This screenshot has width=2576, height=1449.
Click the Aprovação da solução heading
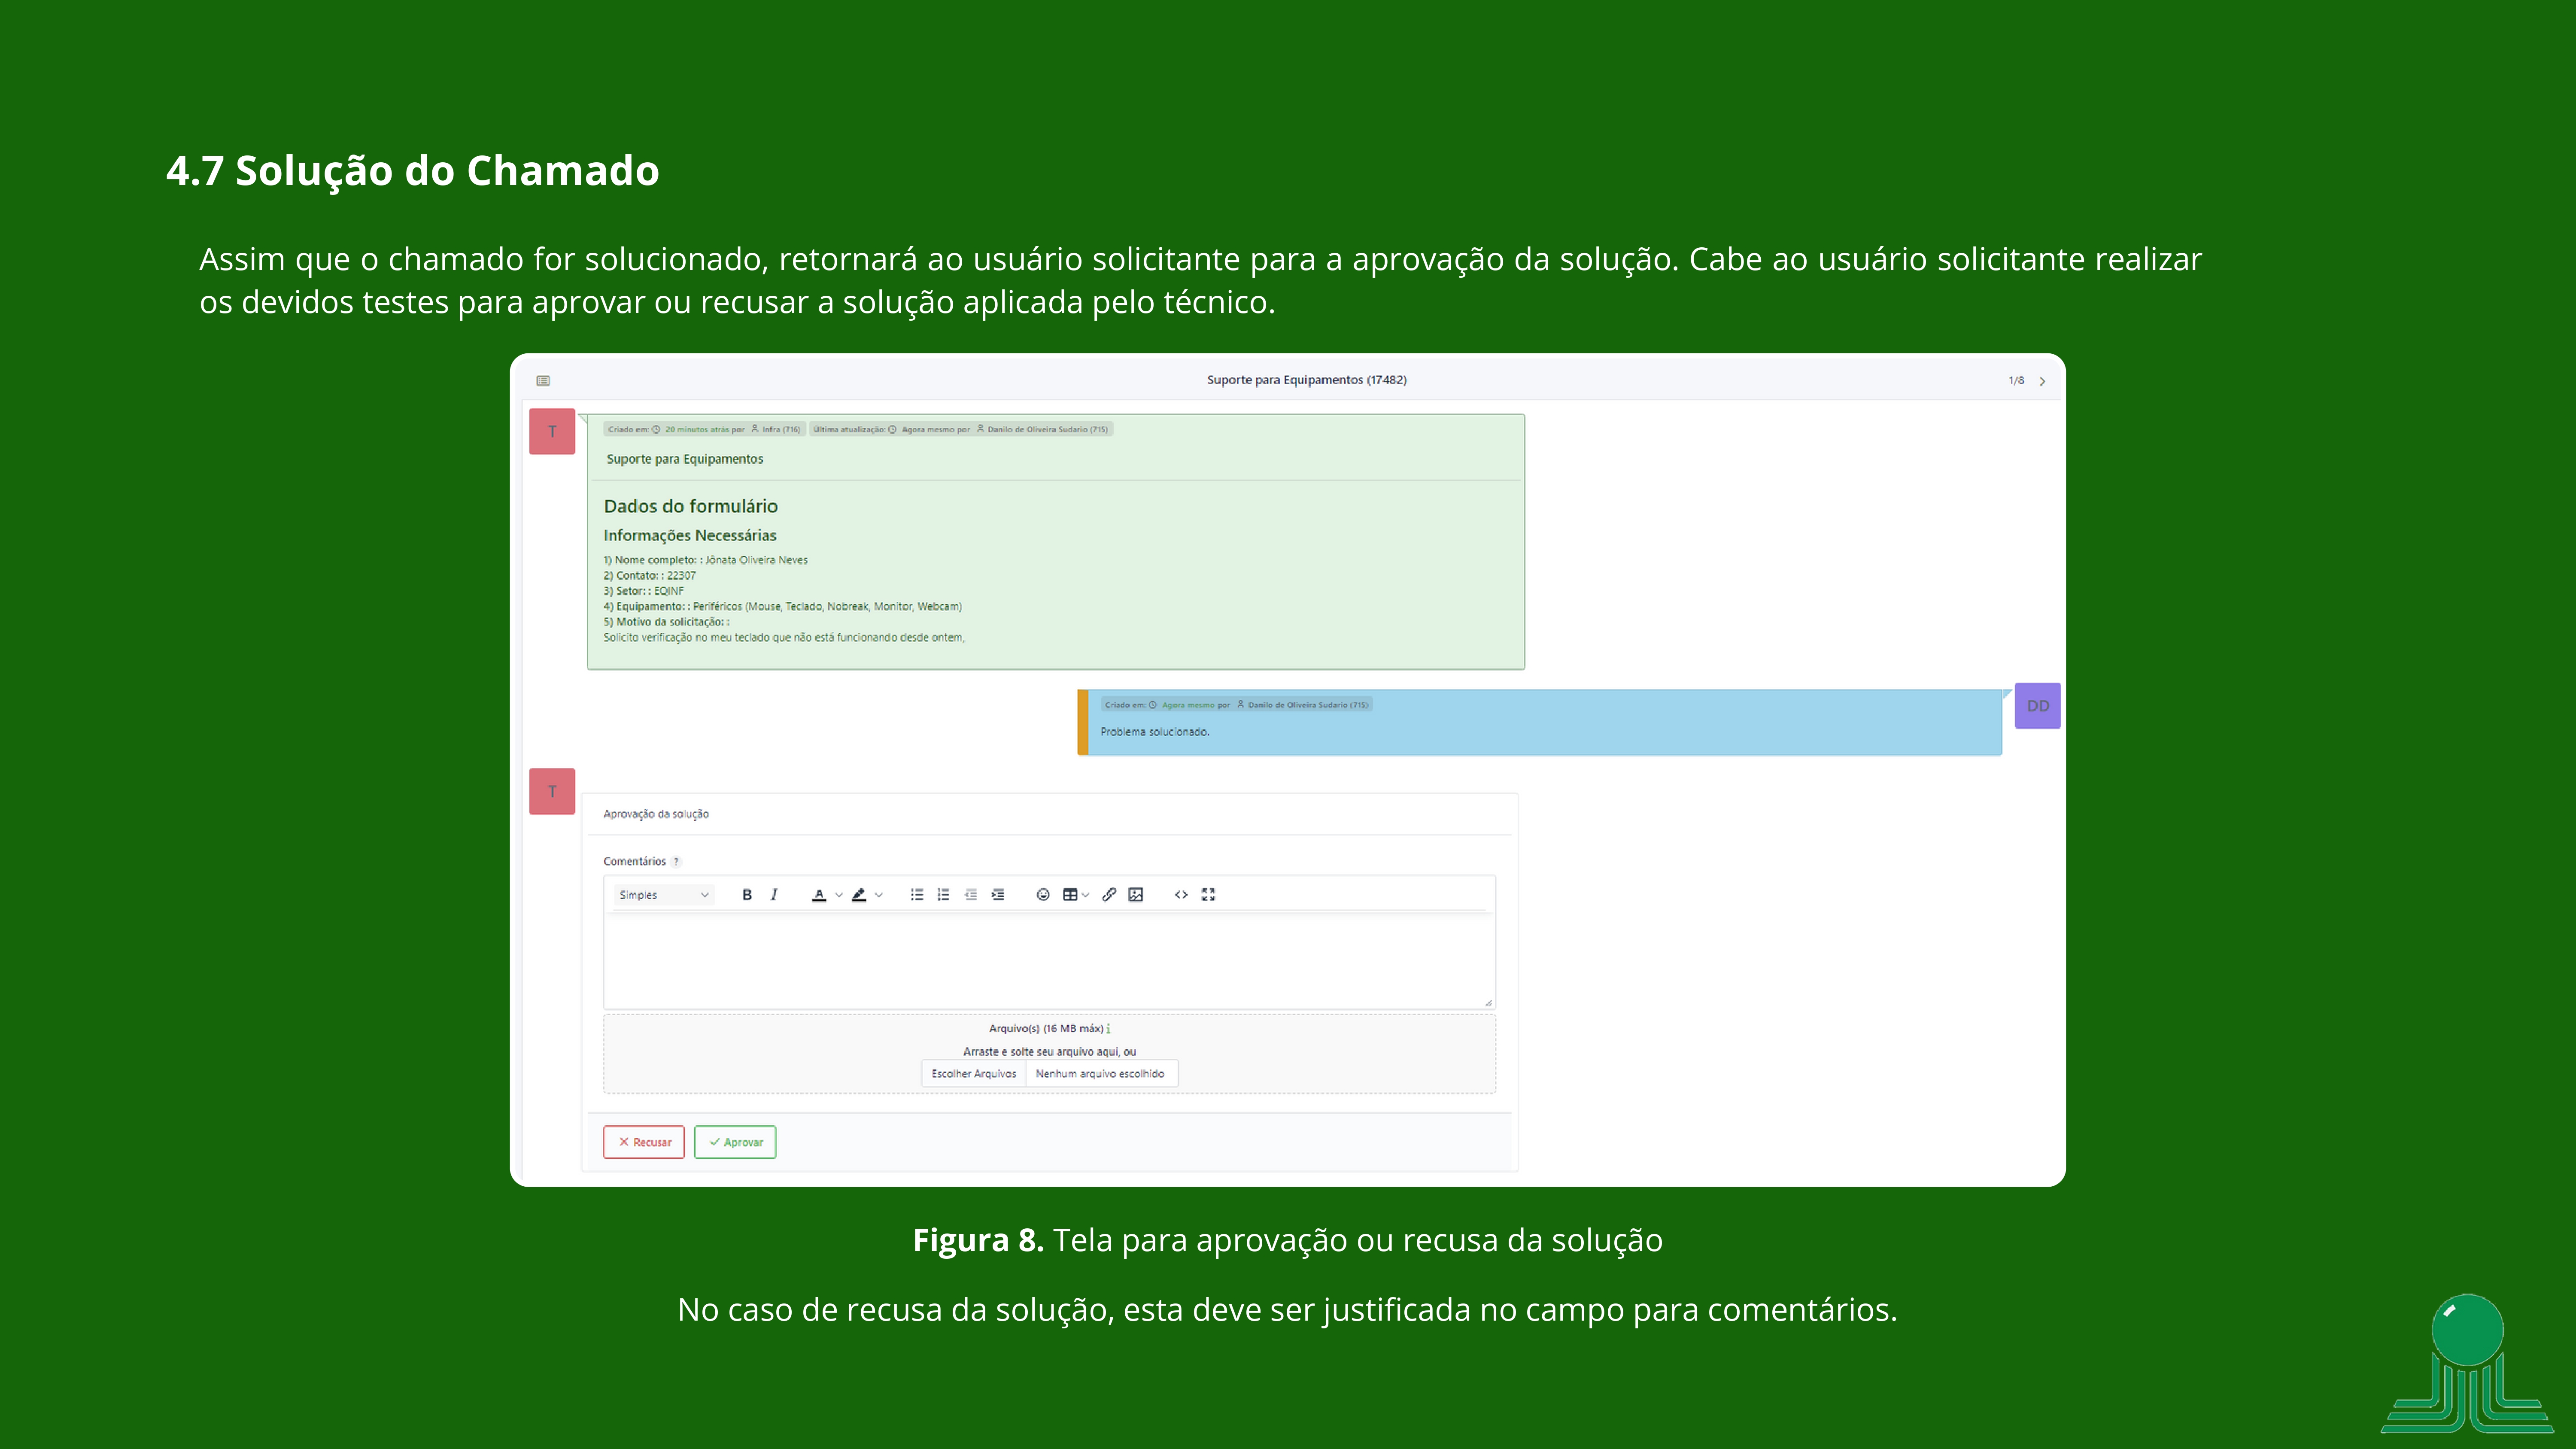656,814
